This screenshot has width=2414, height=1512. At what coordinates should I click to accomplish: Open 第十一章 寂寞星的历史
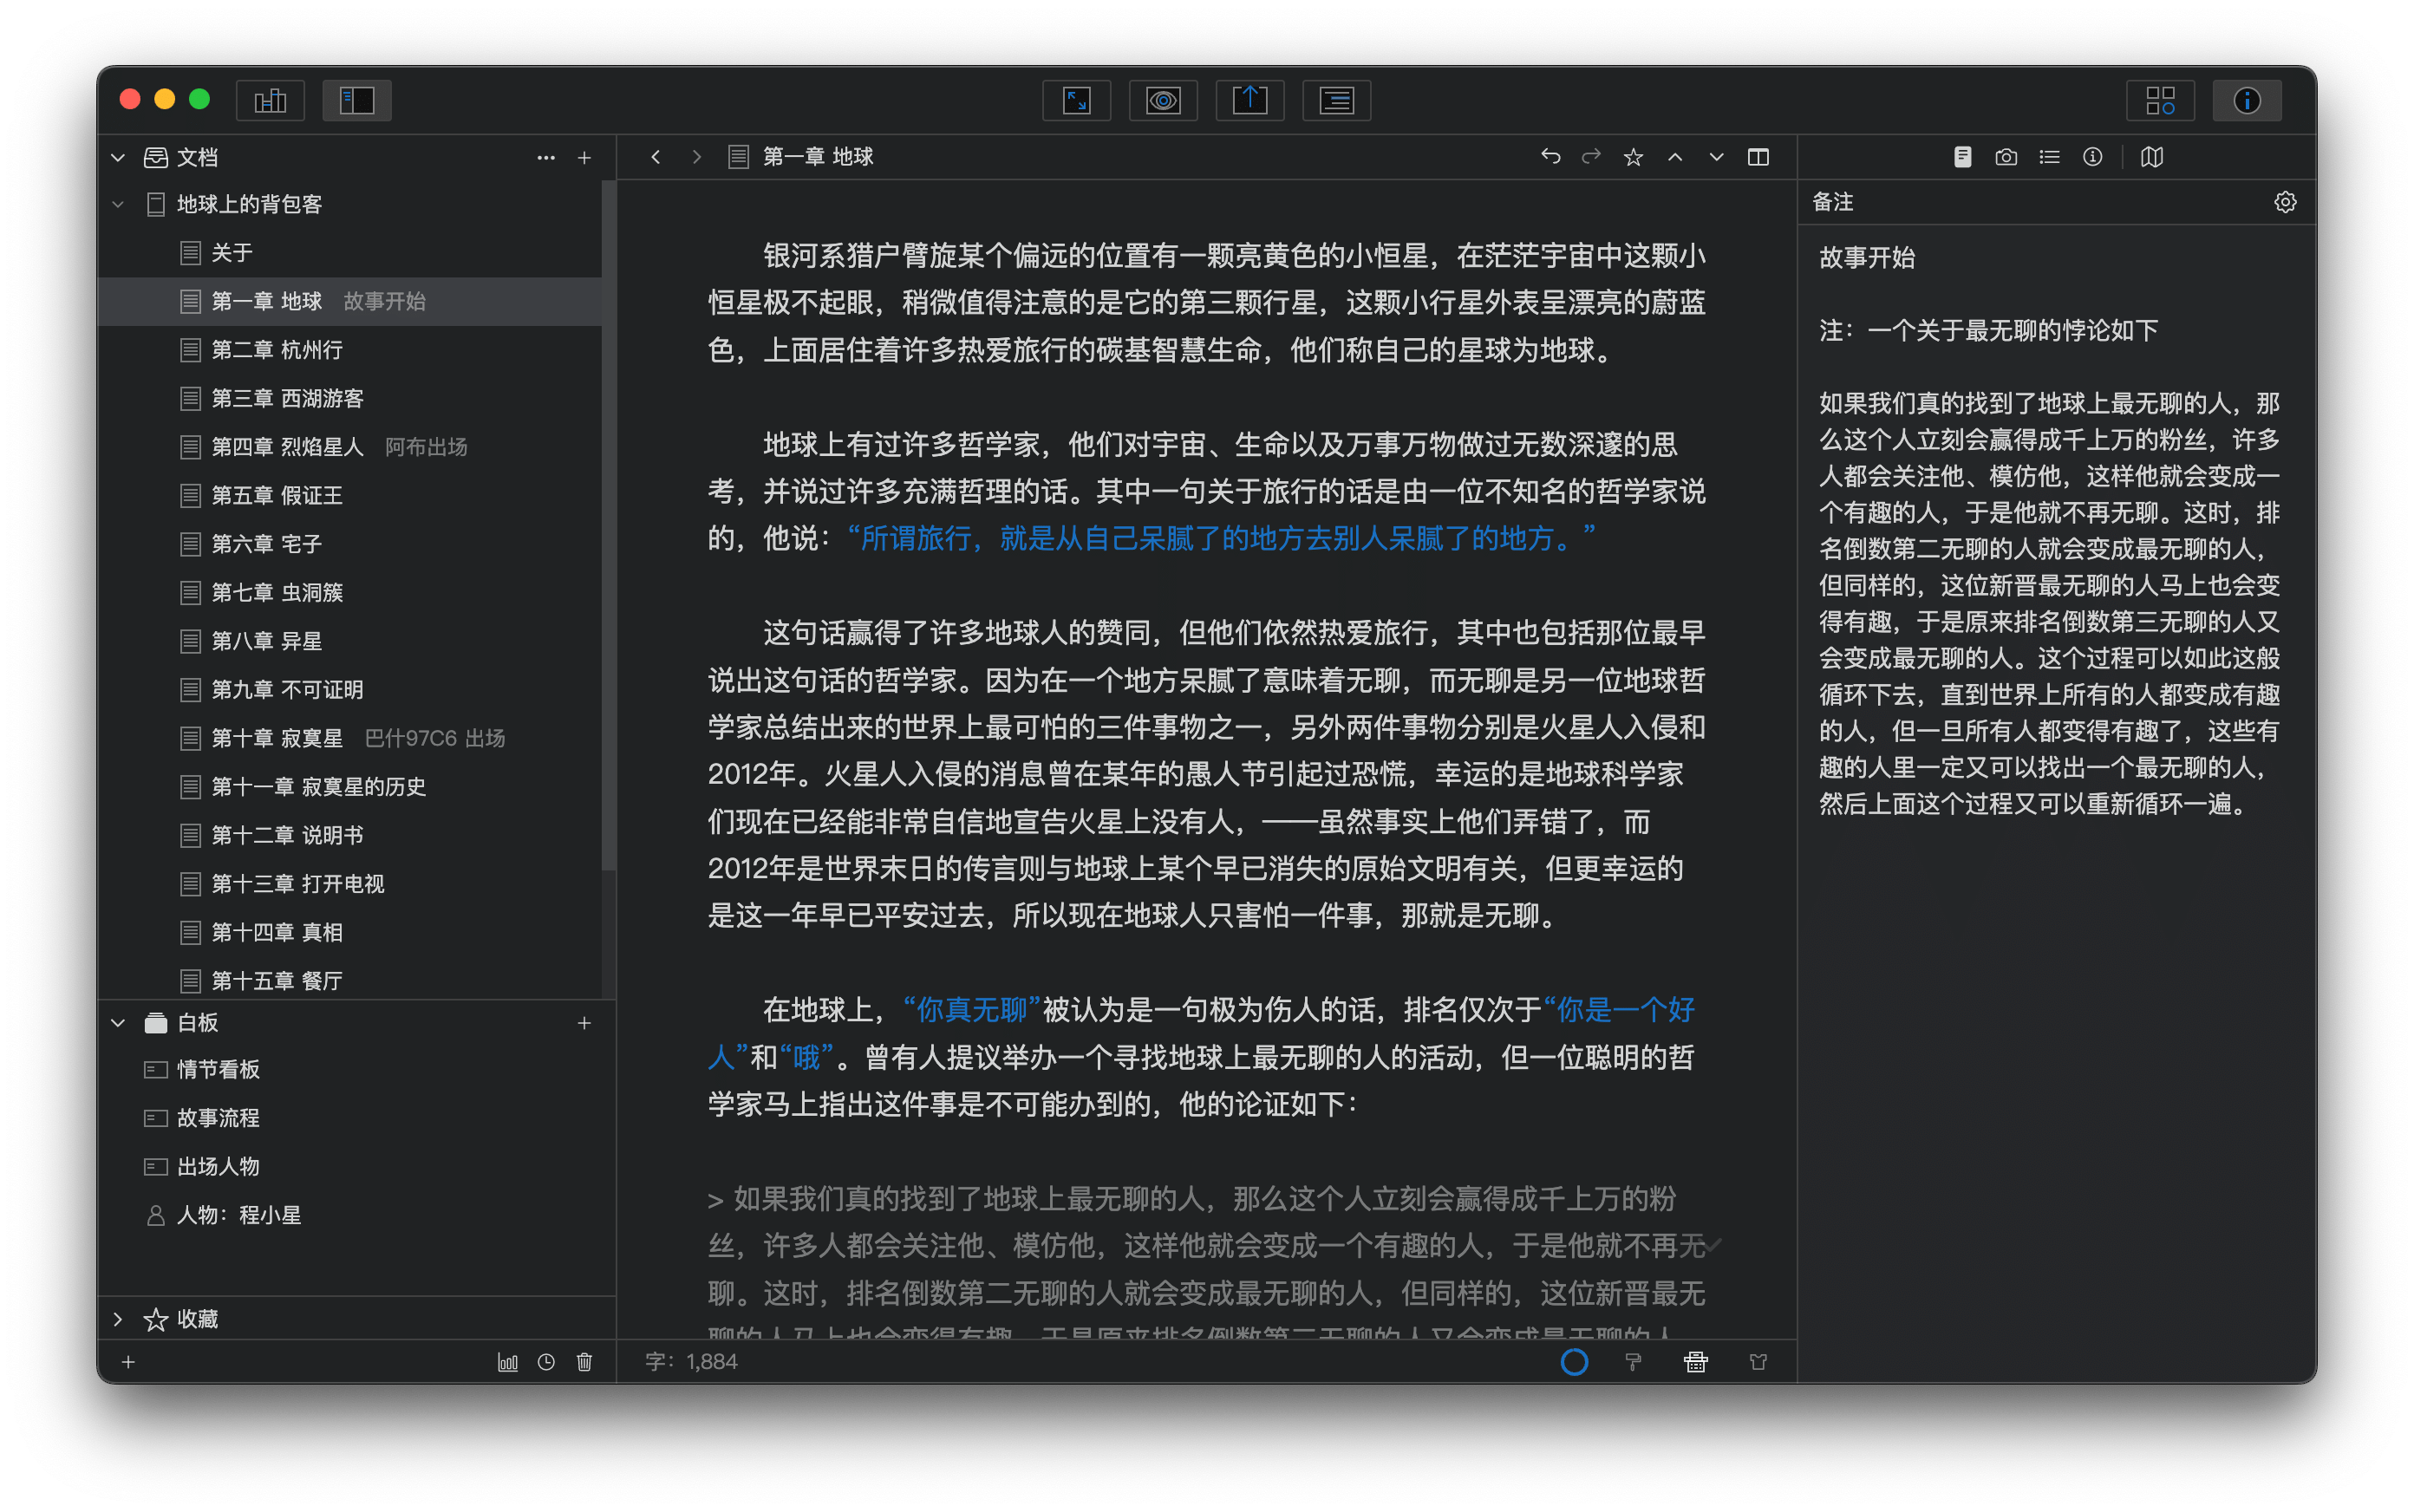point(350,786)
